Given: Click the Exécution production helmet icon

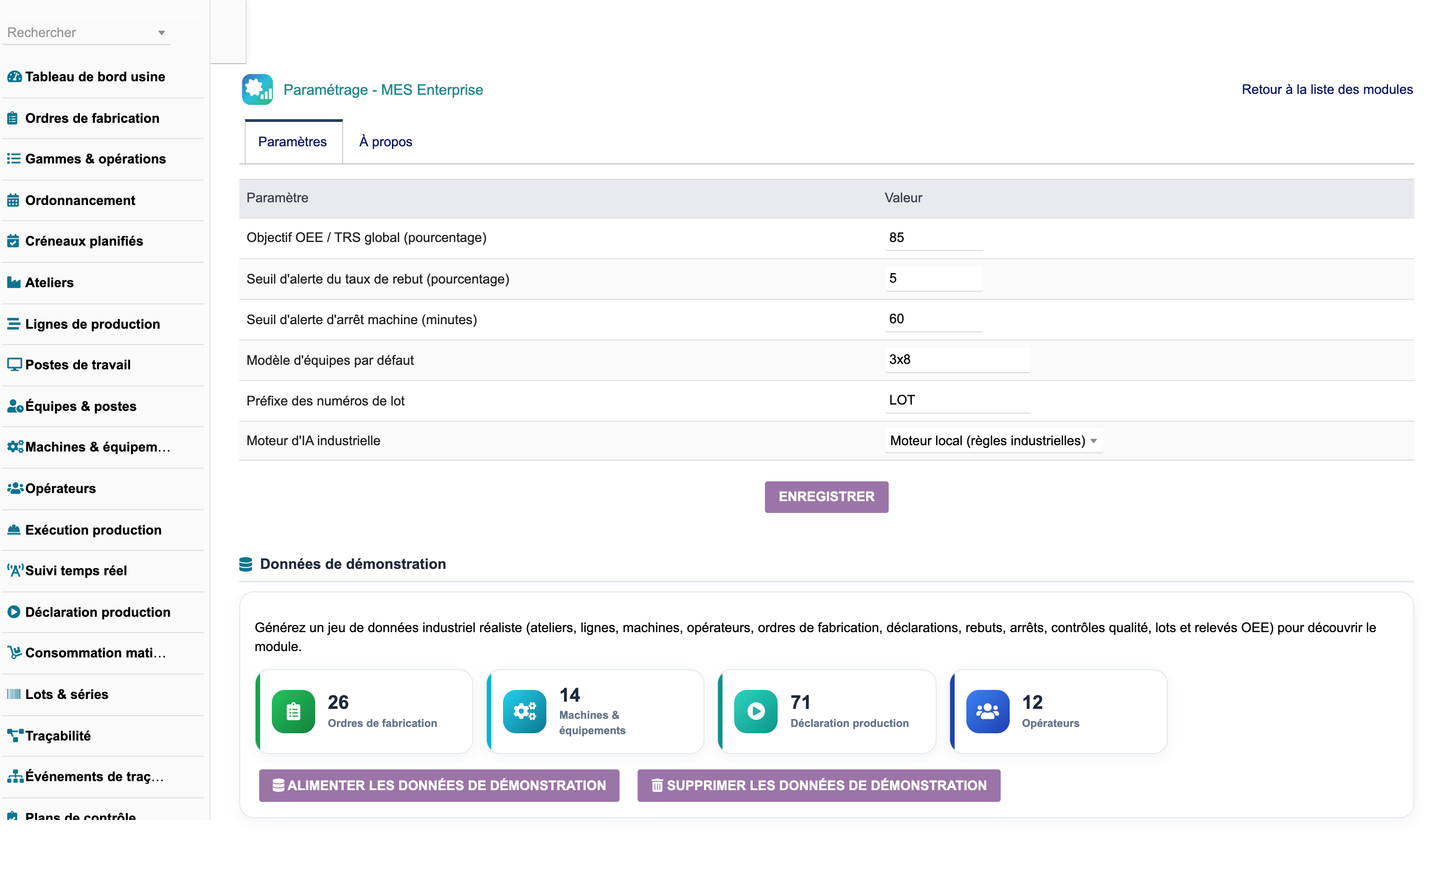Looking at the screenshot, I should 14,530.
